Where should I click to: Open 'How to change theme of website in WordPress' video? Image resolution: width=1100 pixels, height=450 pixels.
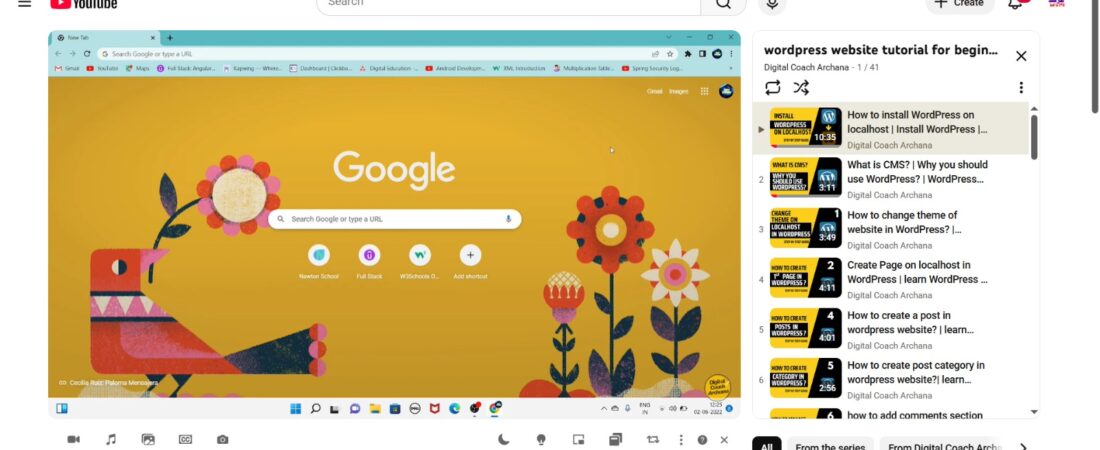coord(904,222)
